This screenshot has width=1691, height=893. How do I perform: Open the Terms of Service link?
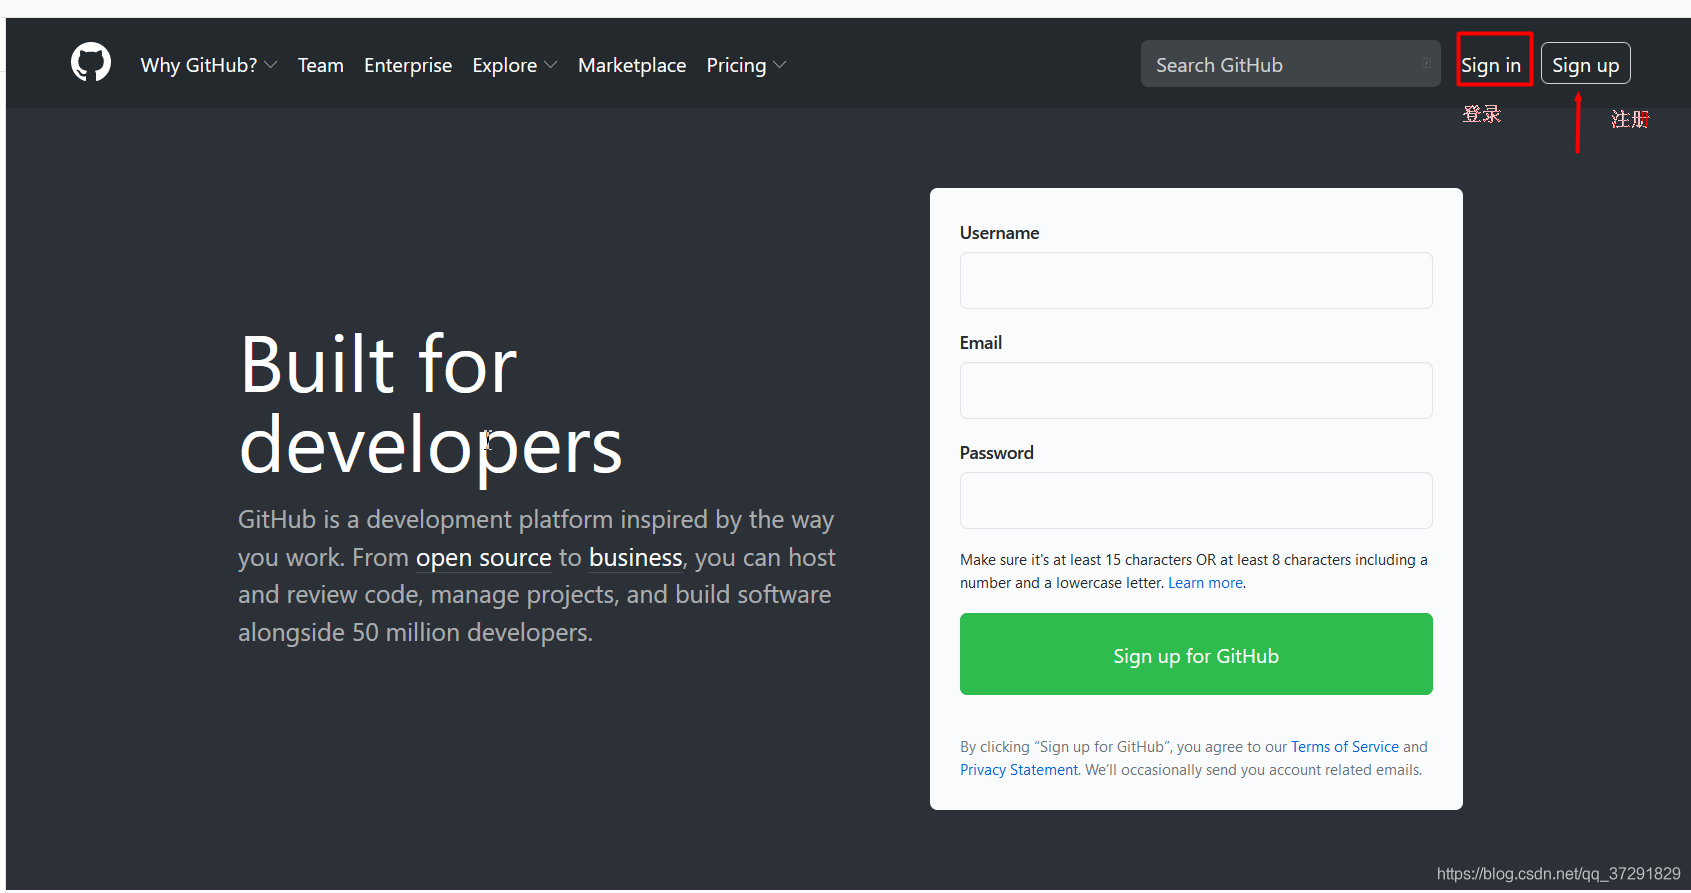(x=1345, y=747)
